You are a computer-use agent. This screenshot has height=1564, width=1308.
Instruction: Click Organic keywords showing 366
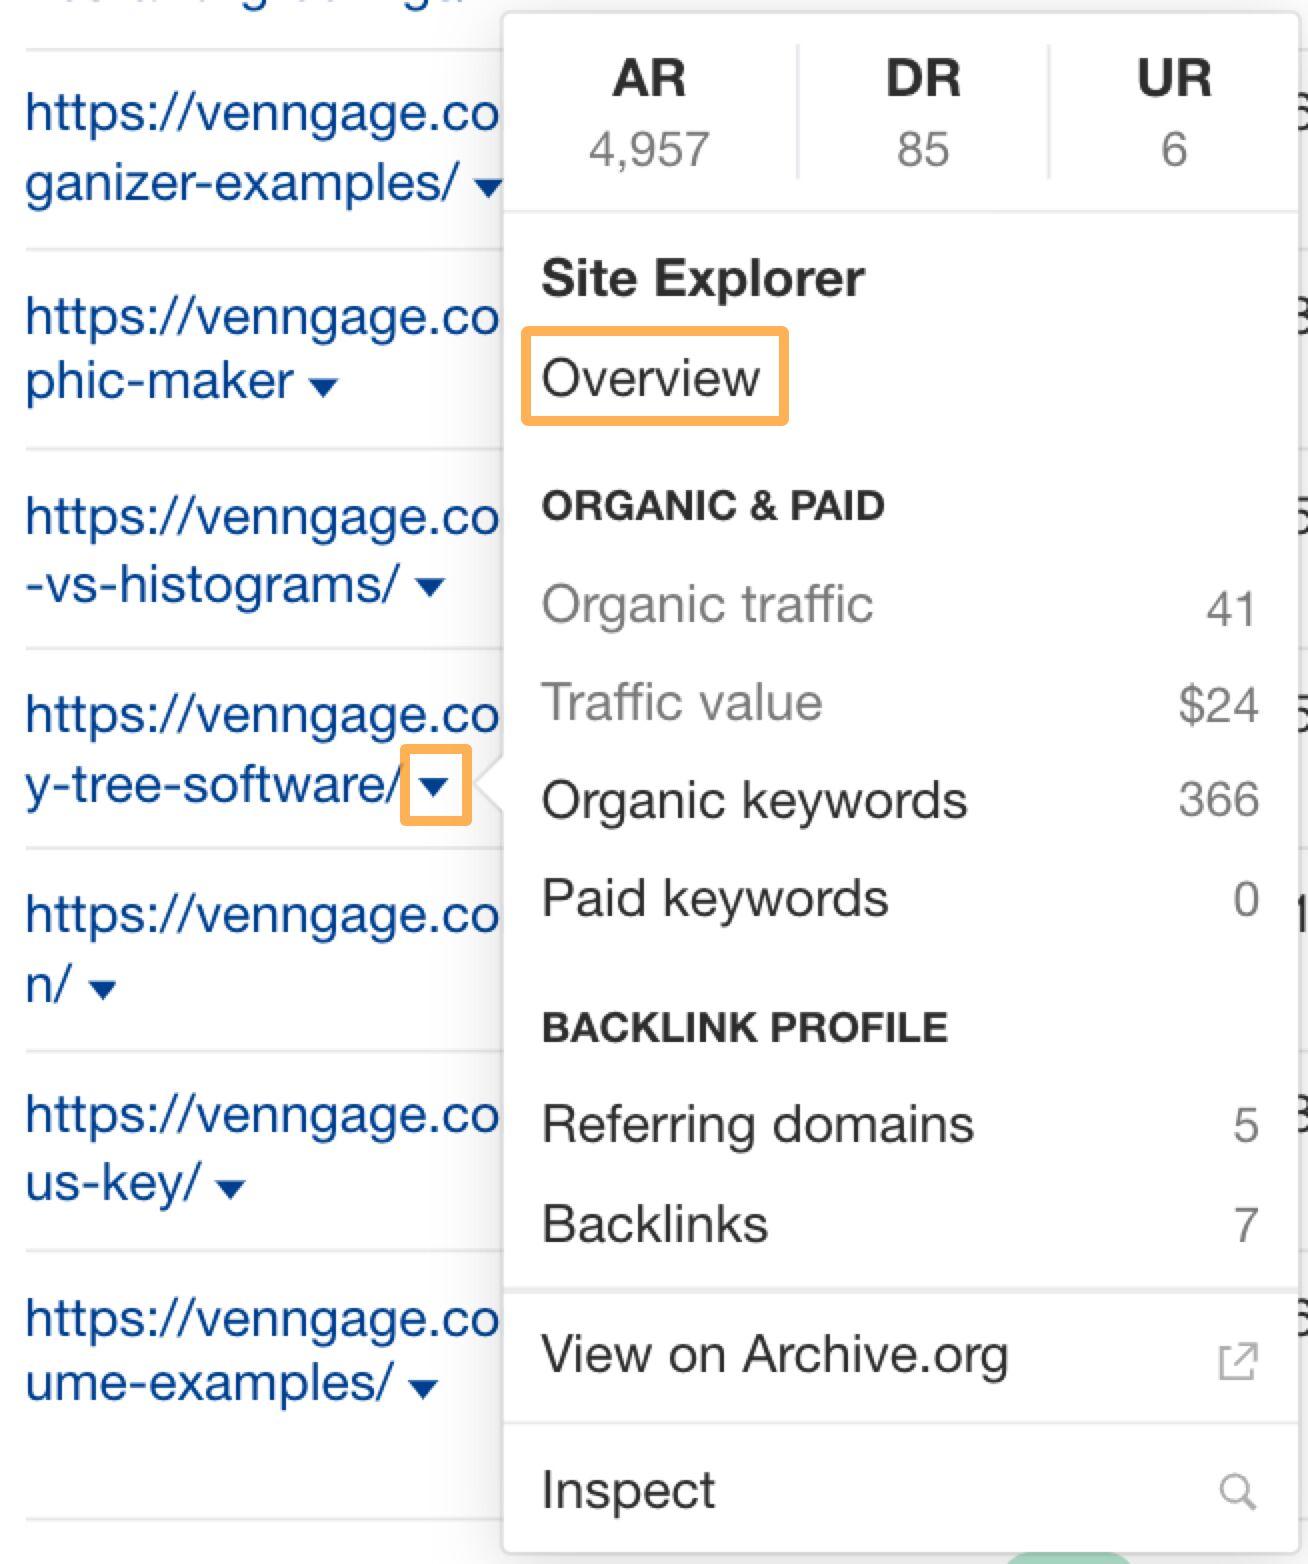point(755,799)
